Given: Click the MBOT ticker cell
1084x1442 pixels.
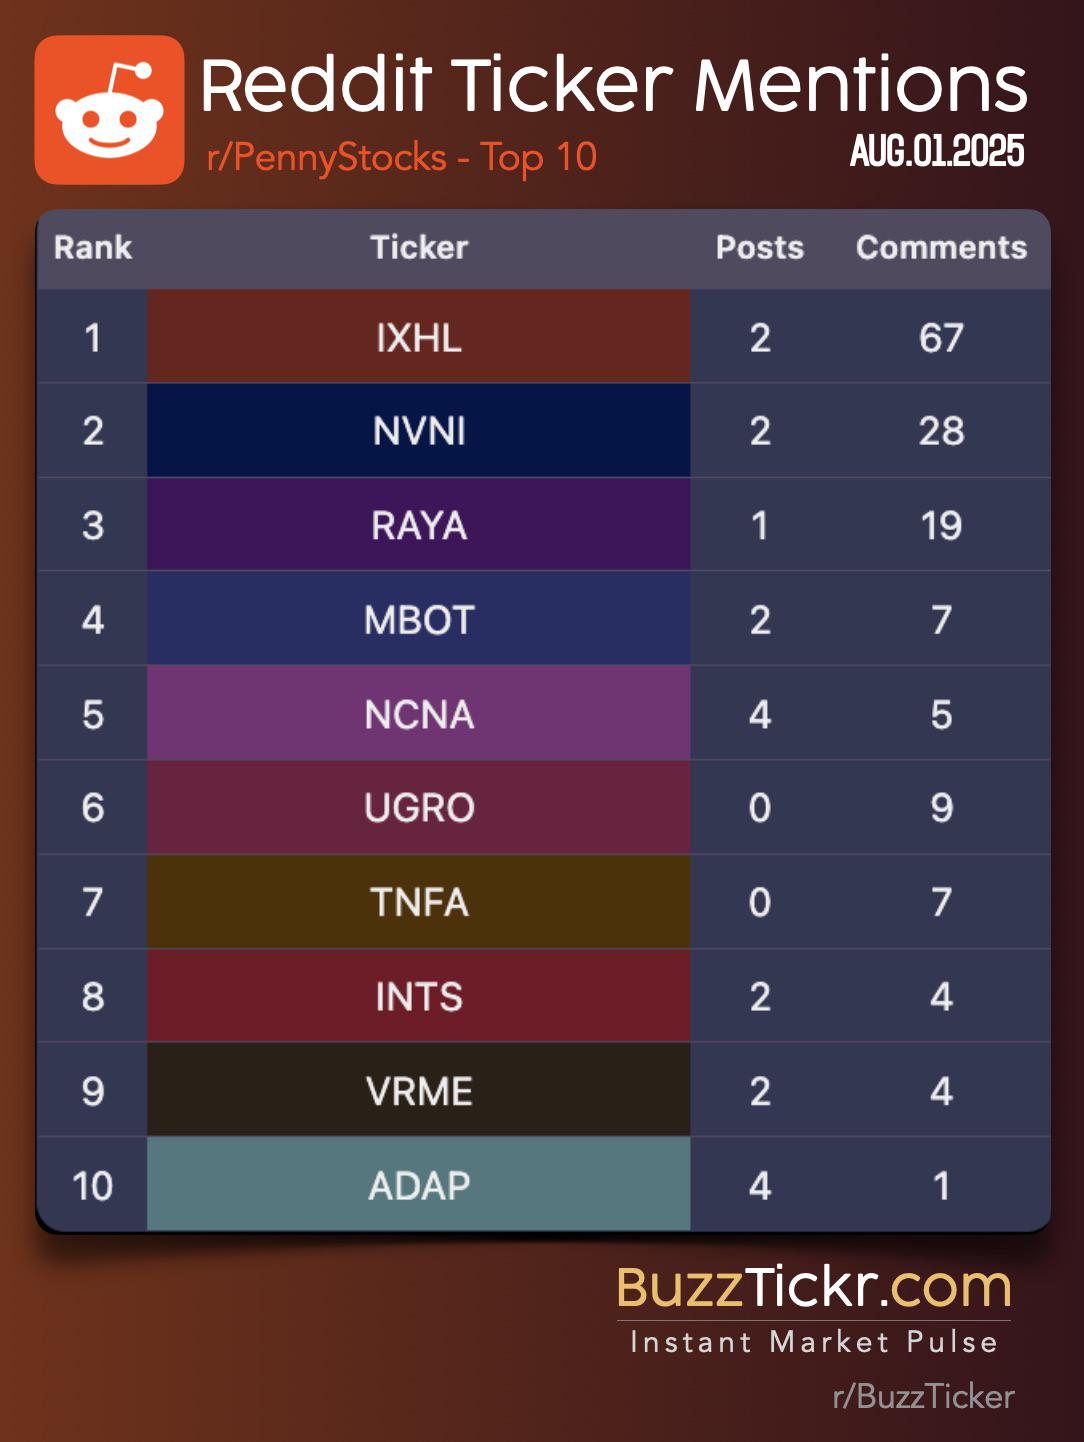Looking at the screenshot, I should (x=419, y=619).
